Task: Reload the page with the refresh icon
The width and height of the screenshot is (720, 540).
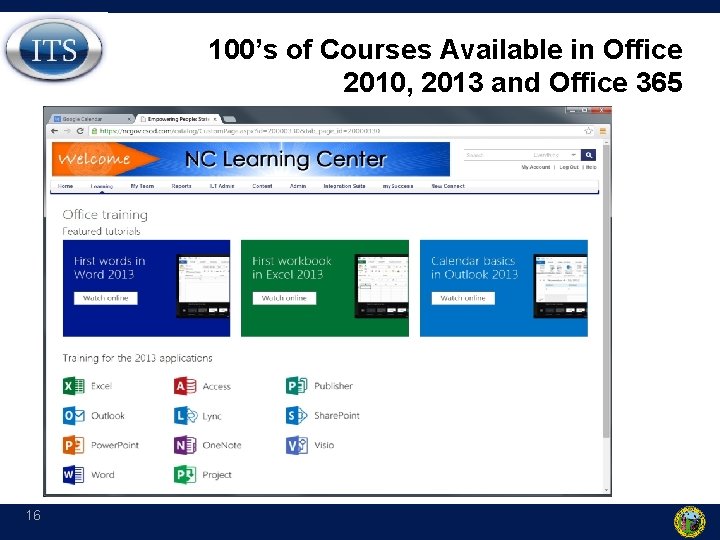Action: [80, 131]
